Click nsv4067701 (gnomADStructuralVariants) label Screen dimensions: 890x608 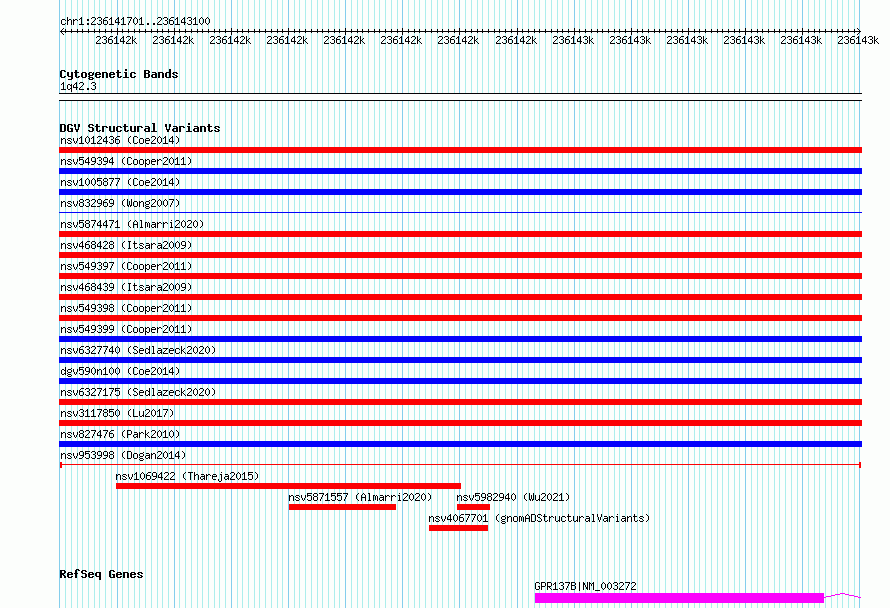tap(539, 518)
